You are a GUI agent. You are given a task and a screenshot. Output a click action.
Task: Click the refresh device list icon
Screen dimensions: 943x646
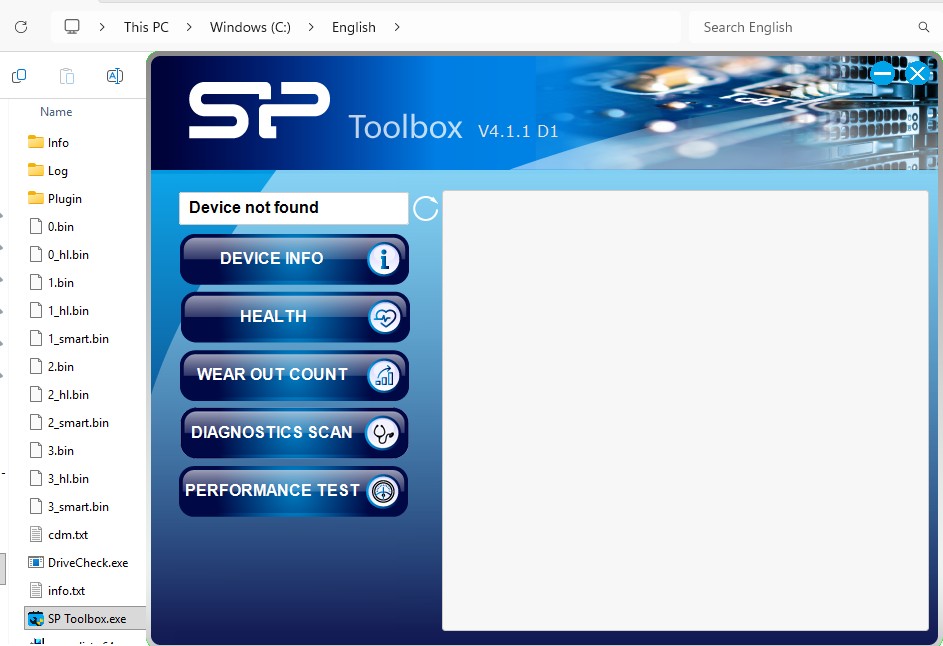point(426,208)
